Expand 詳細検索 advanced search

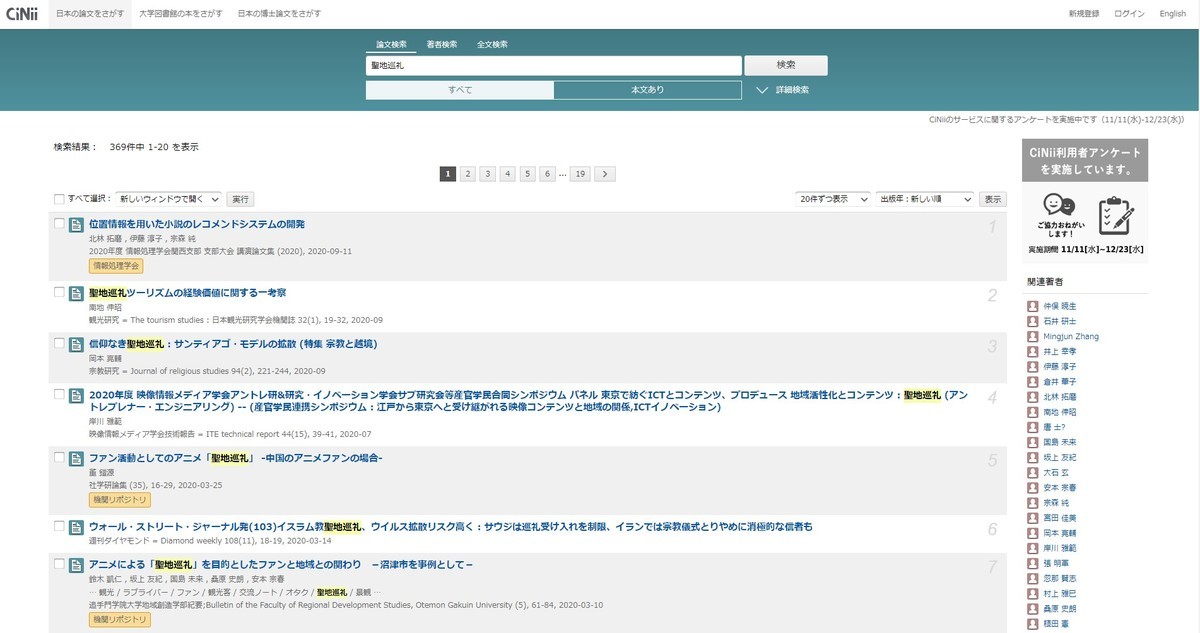(783, 90)
